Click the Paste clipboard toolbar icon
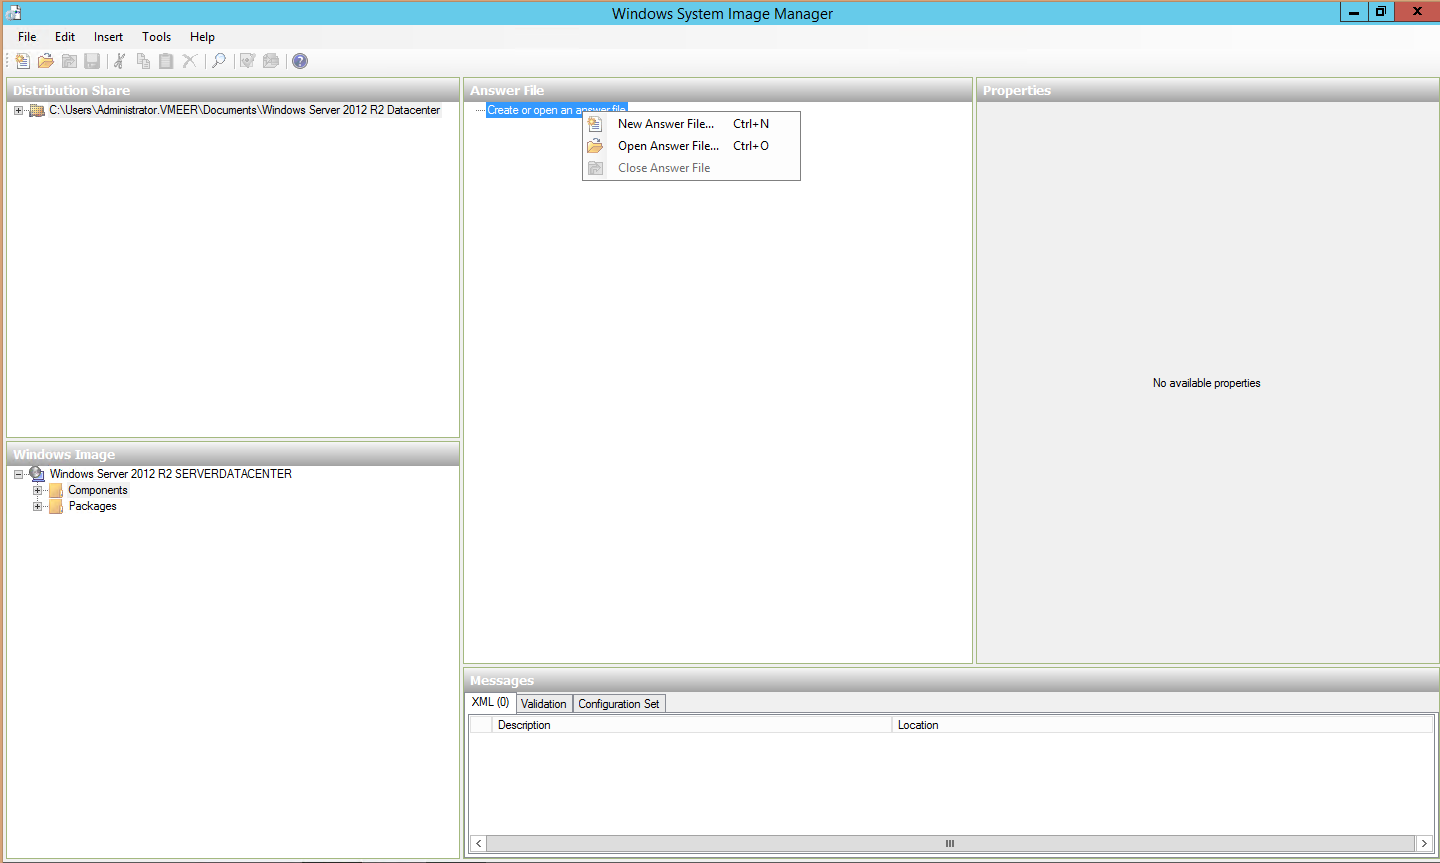Viewport: 1440px width, 863px height. click(x=166, y=61)
